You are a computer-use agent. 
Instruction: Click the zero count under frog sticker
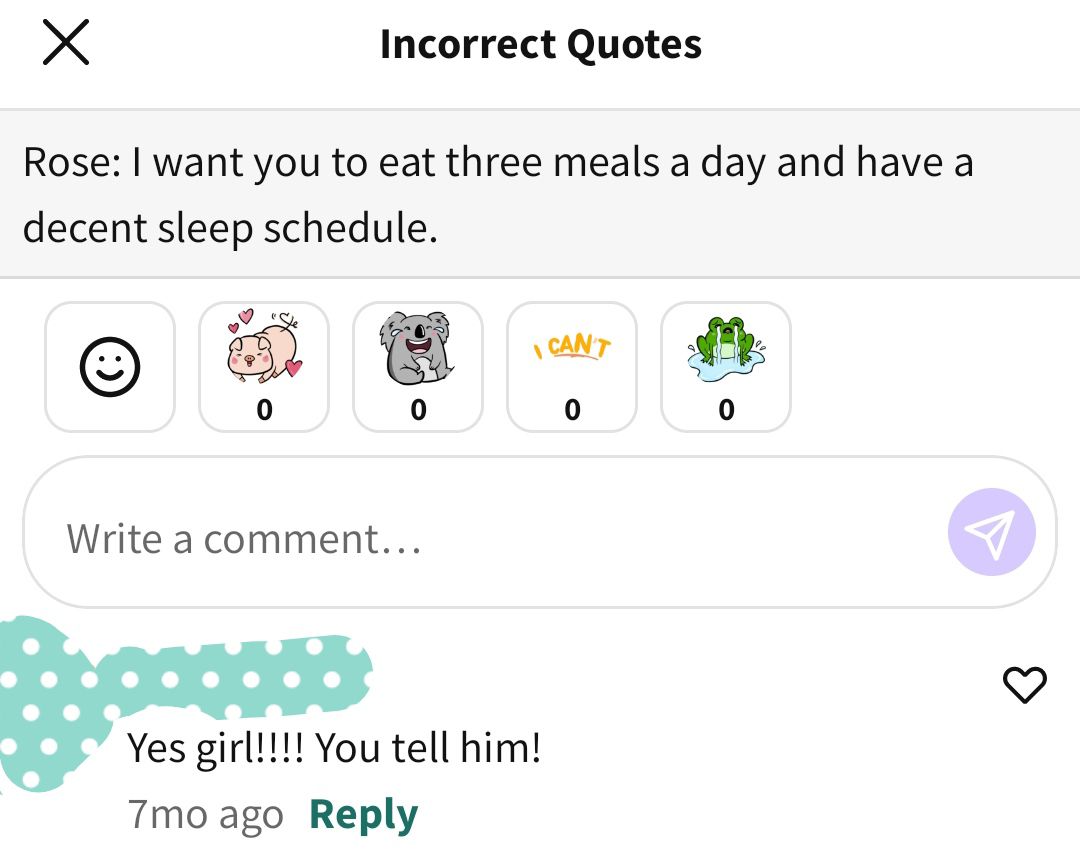(727, 410)
